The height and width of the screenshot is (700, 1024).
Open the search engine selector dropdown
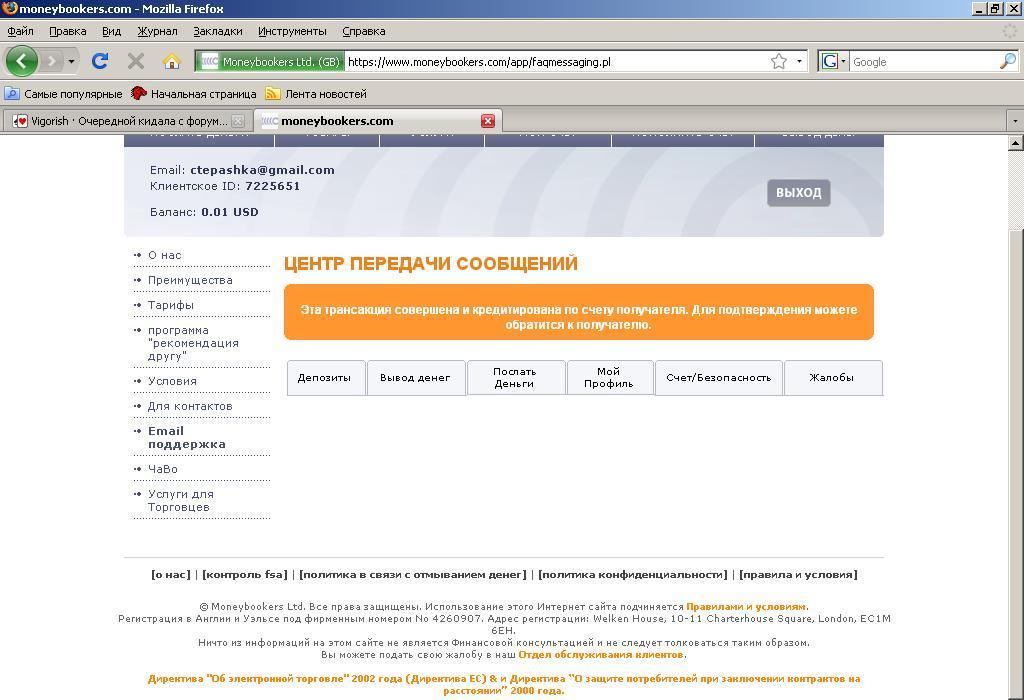833,61
